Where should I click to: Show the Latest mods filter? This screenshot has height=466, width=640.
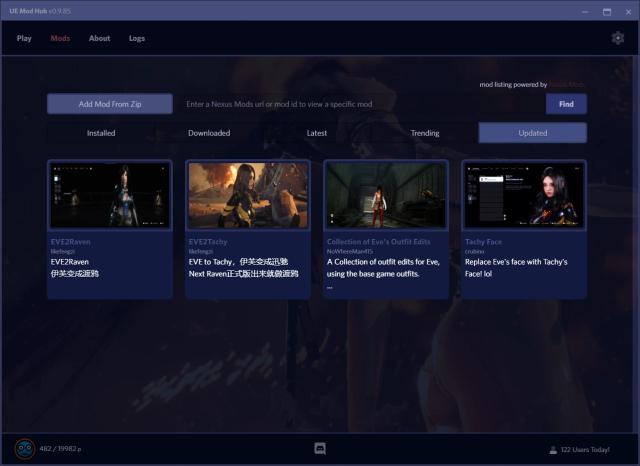tap(317, 133)
